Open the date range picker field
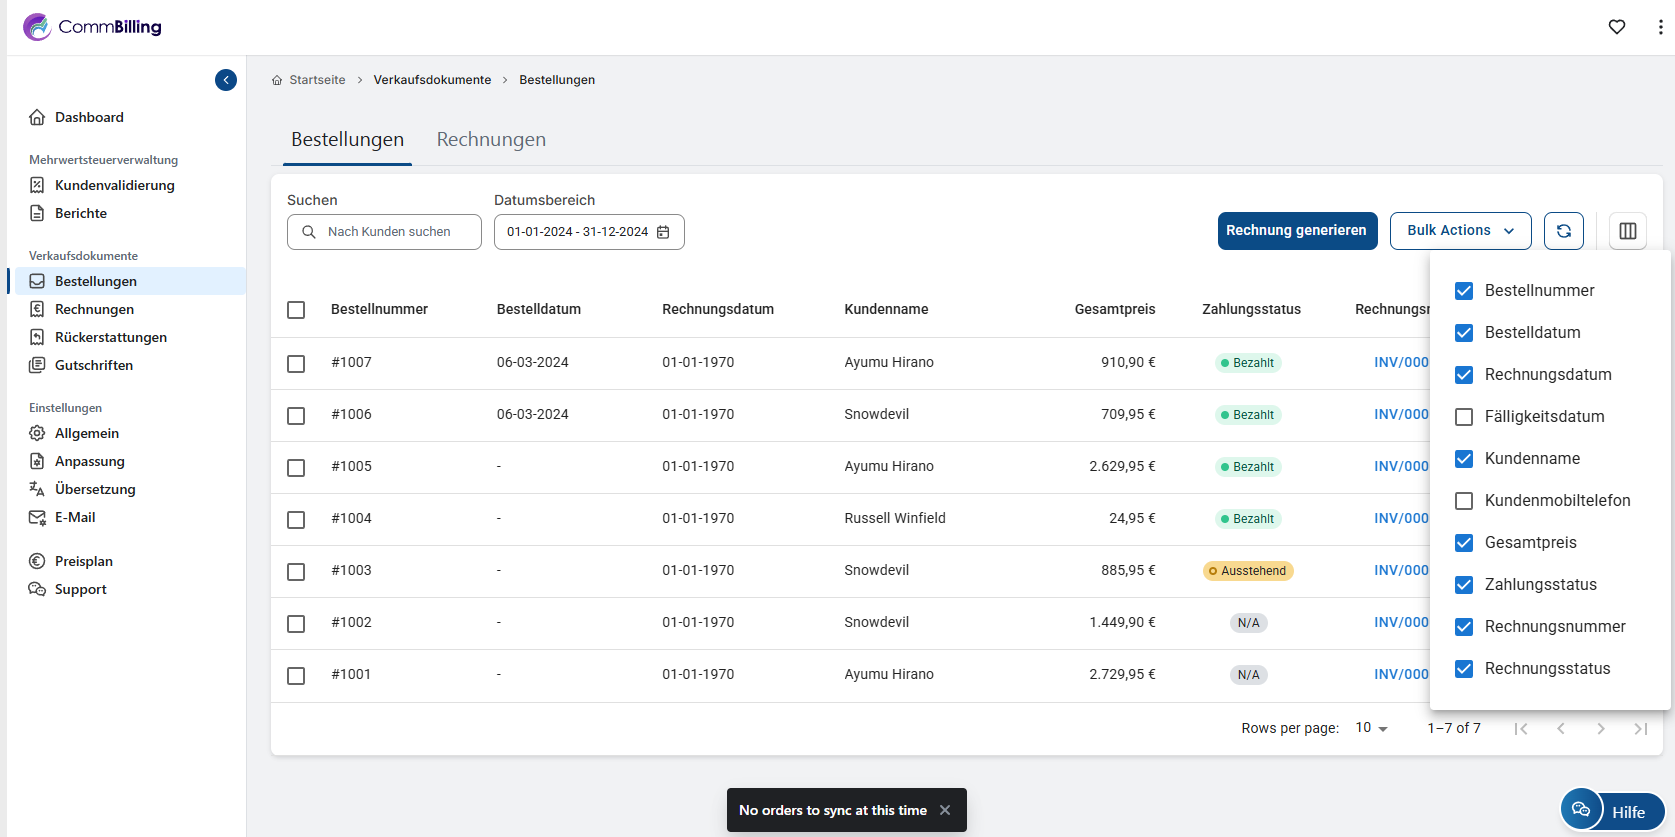This screenshot has height=837, width=1675. point(578,232)
